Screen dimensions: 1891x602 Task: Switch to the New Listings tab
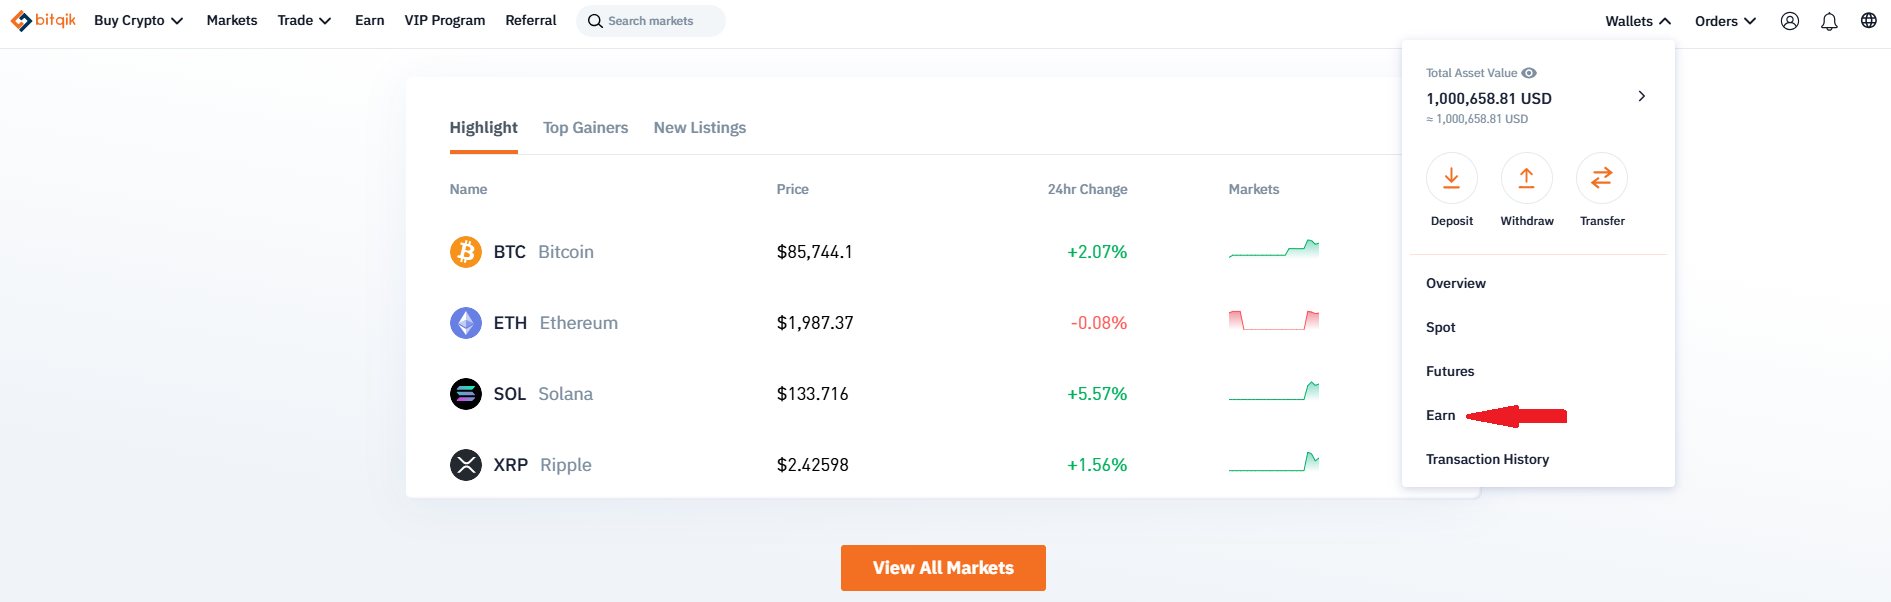[700, 128]
